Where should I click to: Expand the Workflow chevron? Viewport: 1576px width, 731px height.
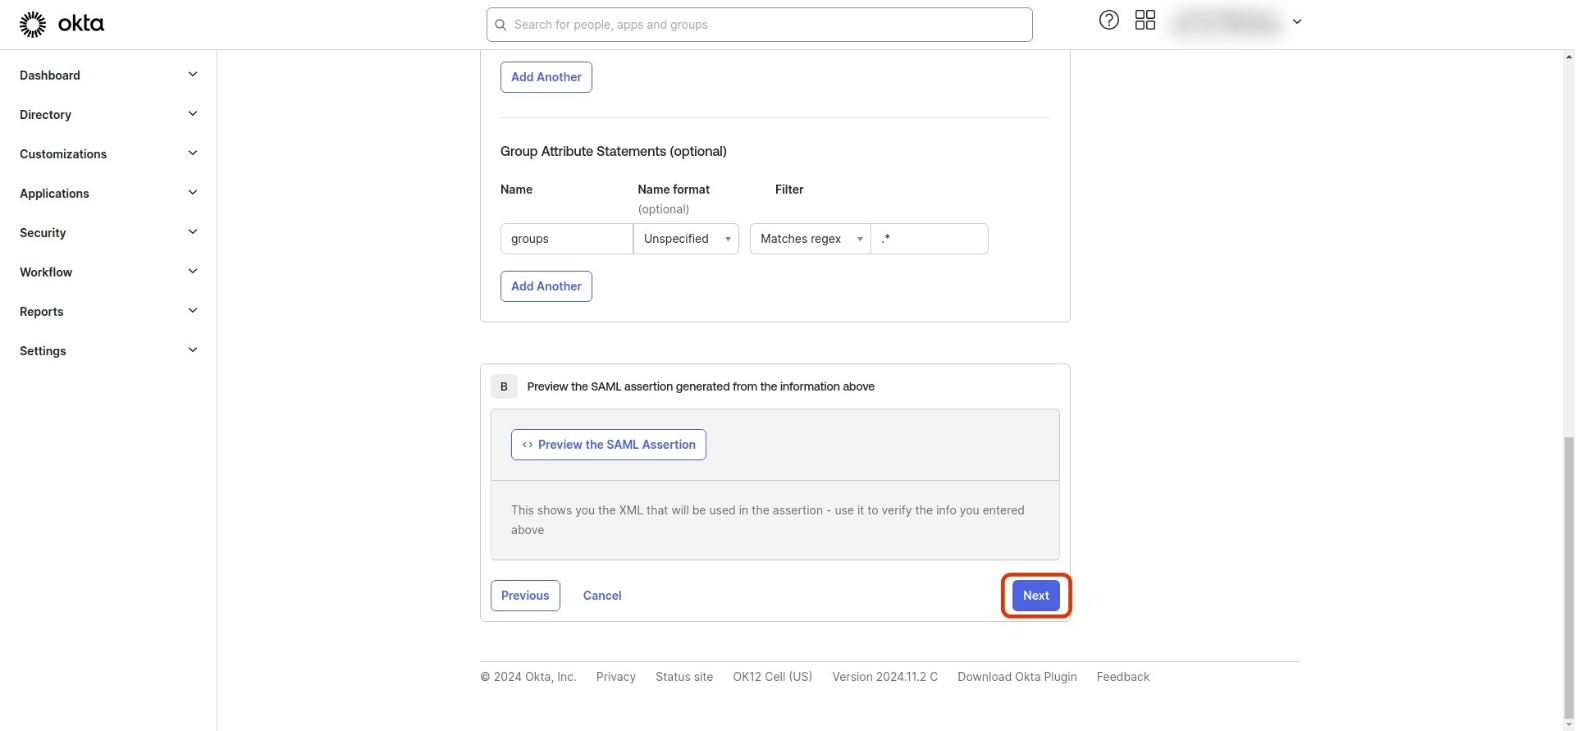193,271
